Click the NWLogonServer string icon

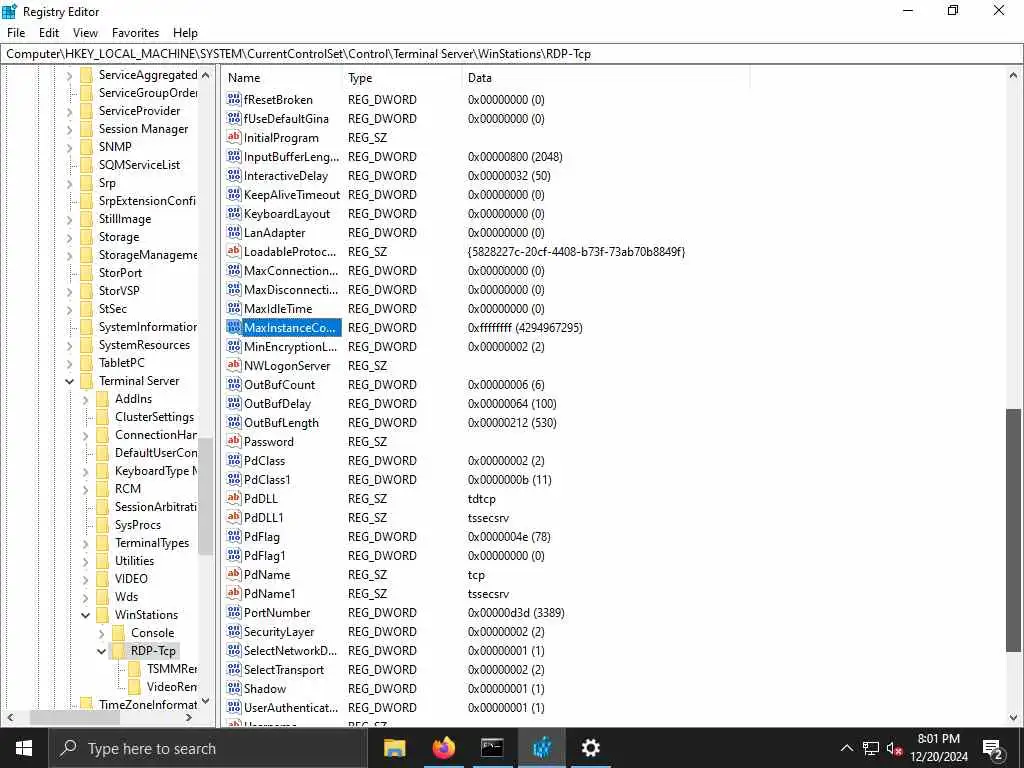tap(234, 365)
